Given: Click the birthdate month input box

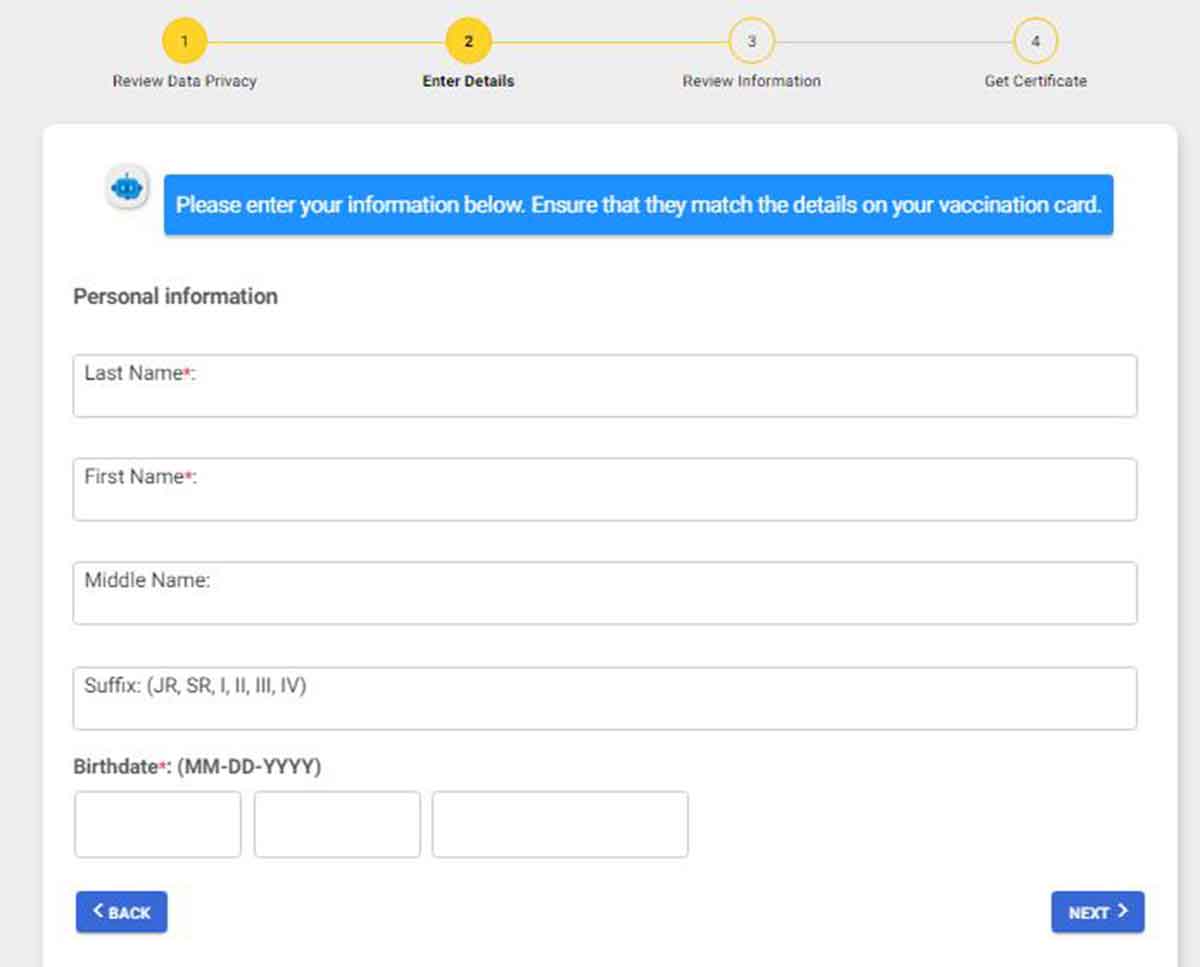Looking at the screenshot, I should [x=157, y=824].
